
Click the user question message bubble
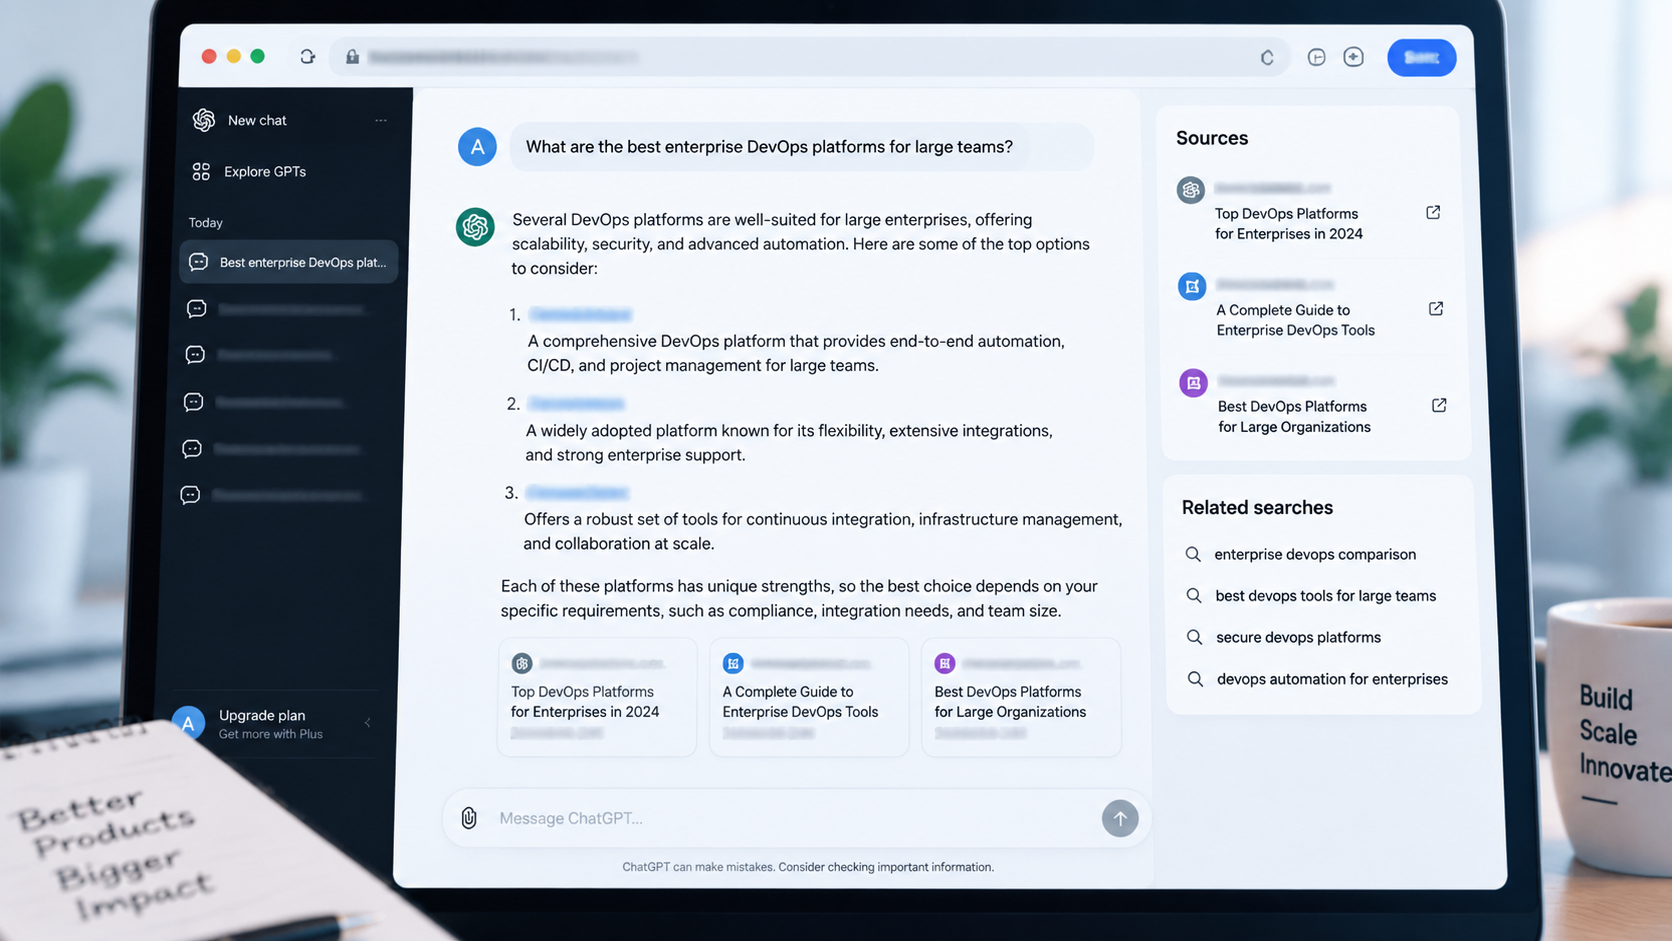tap(801, 147)
